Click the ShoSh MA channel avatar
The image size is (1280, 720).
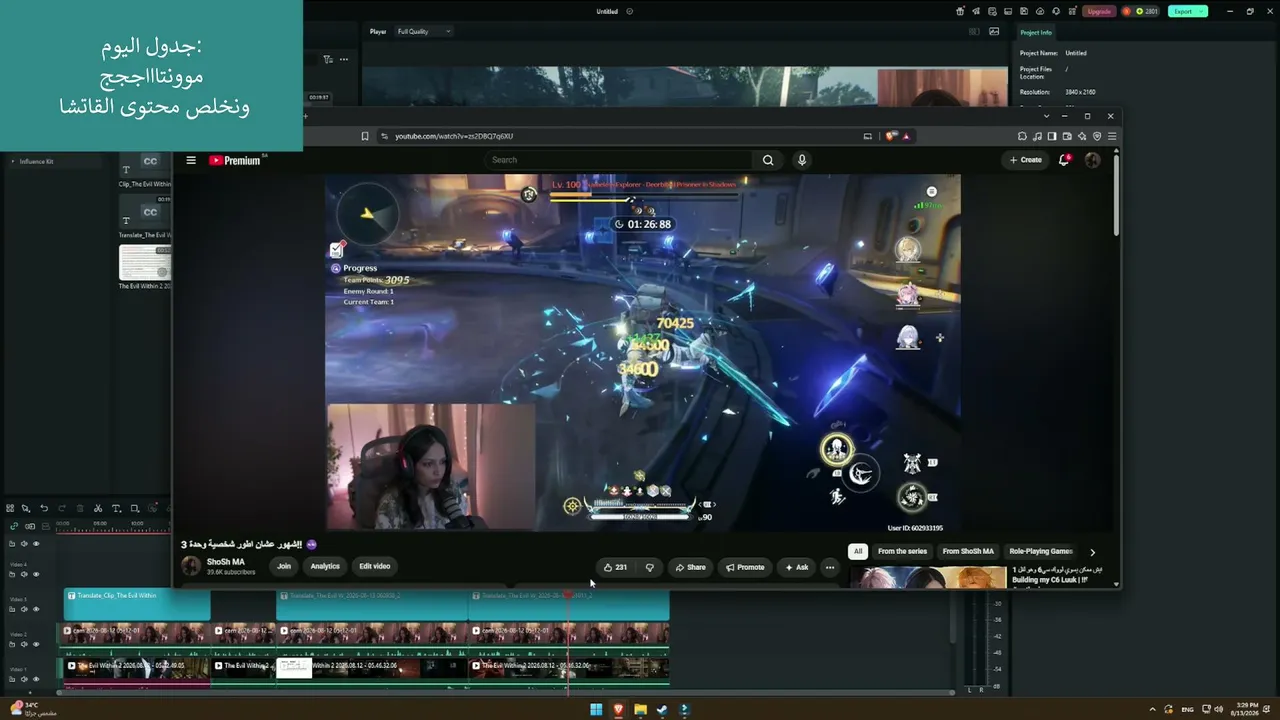coord(191,566)
